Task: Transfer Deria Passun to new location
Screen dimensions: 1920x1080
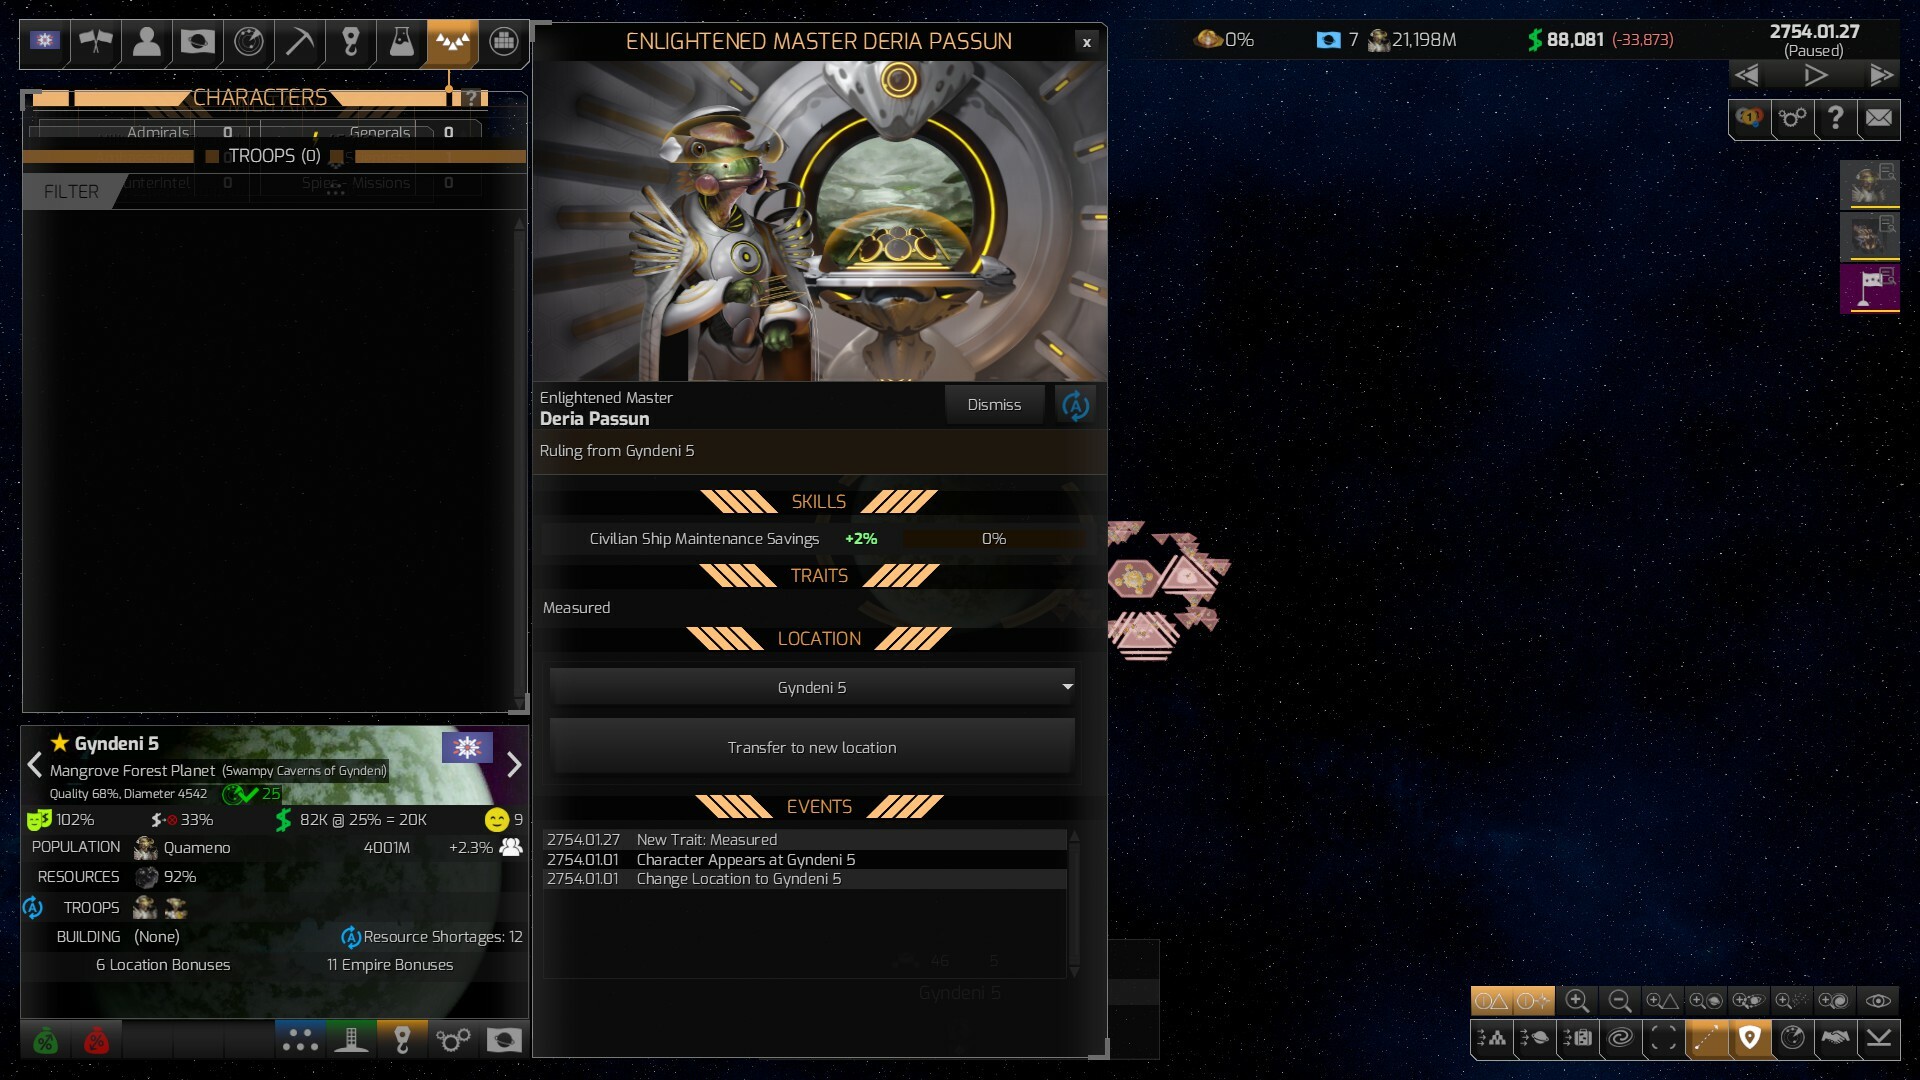Action: click(x=812, y=748)
